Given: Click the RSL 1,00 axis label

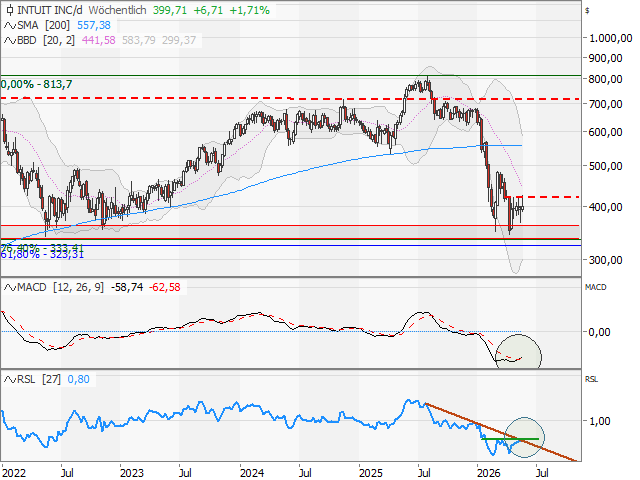Looking at the screenshot, I should pos(599,421).
